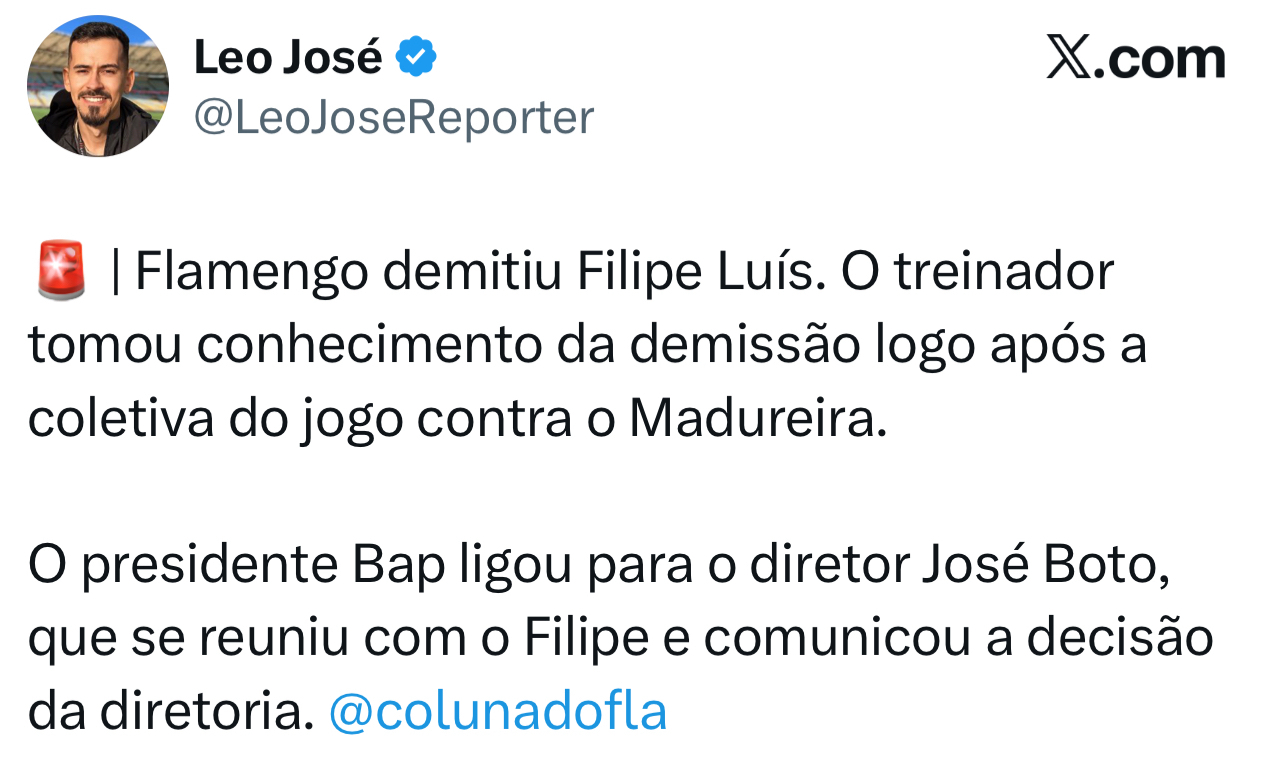Click the word "Flamengo" in the tweet

pos(254,273)
